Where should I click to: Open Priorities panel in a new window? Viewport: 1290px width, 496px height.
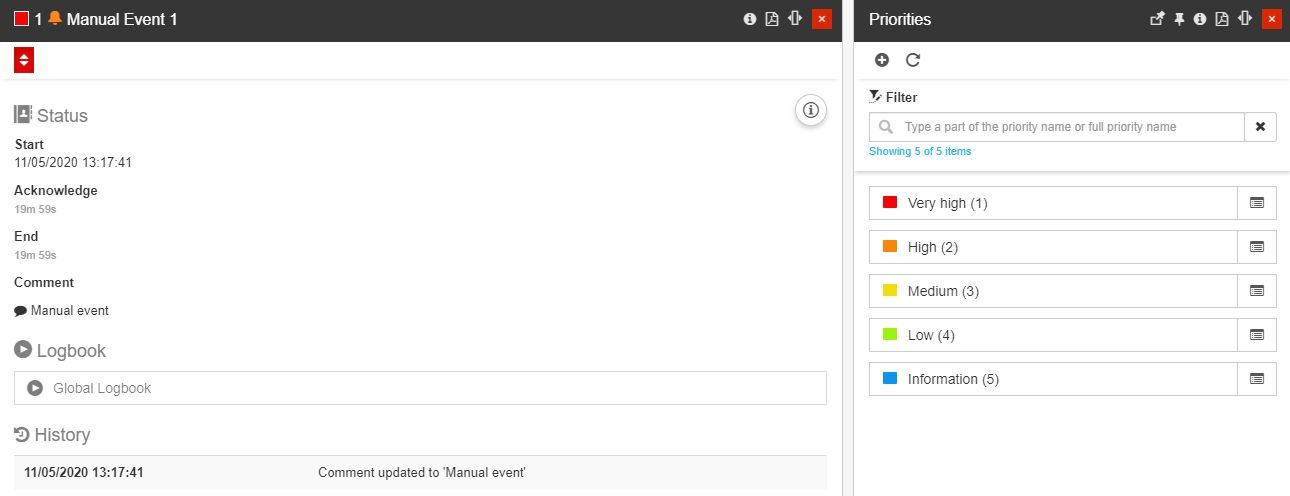[1158, 19]
